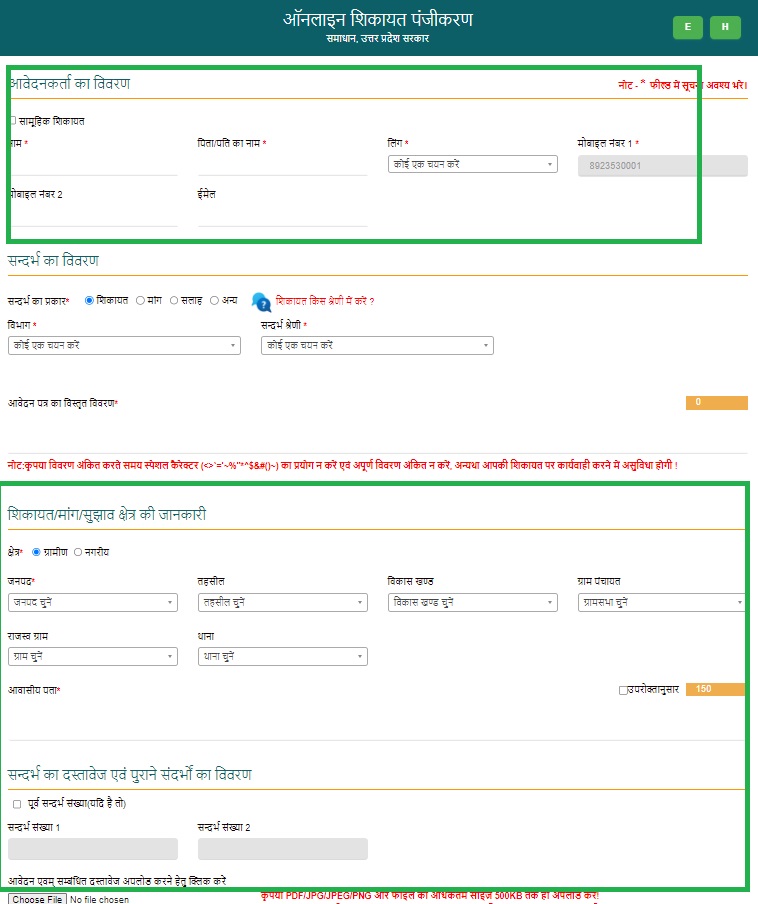Open the विभाग dropdown

[x=124, y=345]
